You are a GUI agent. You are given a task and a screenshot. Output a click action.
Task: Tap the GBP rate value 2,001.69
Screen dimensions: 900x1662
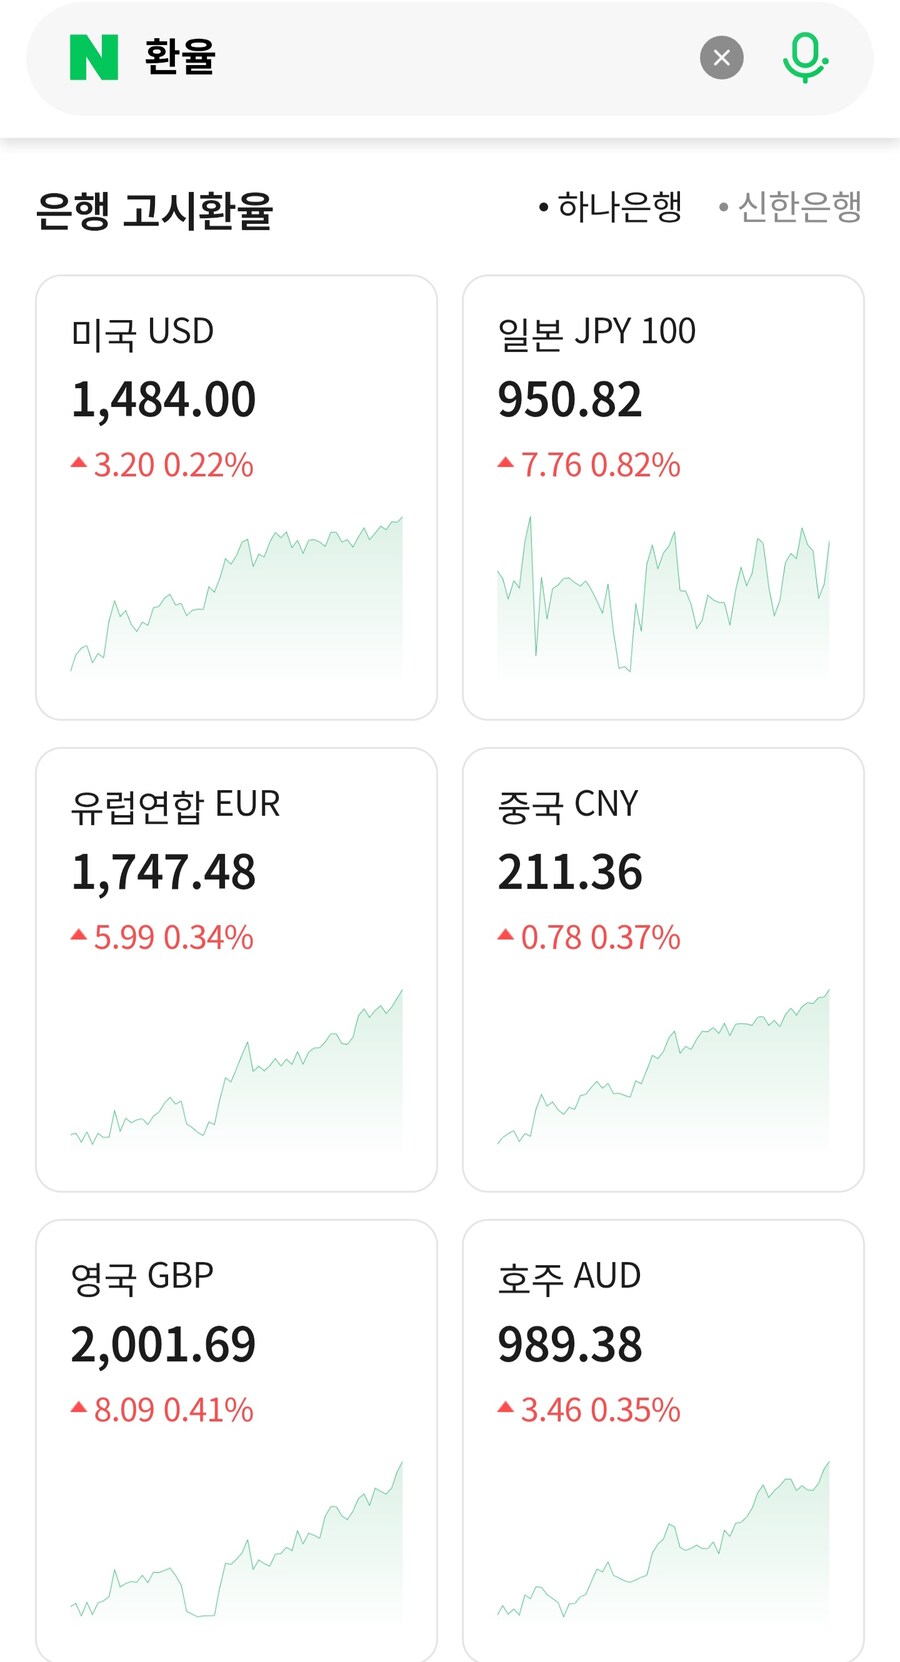(164, 1345)
